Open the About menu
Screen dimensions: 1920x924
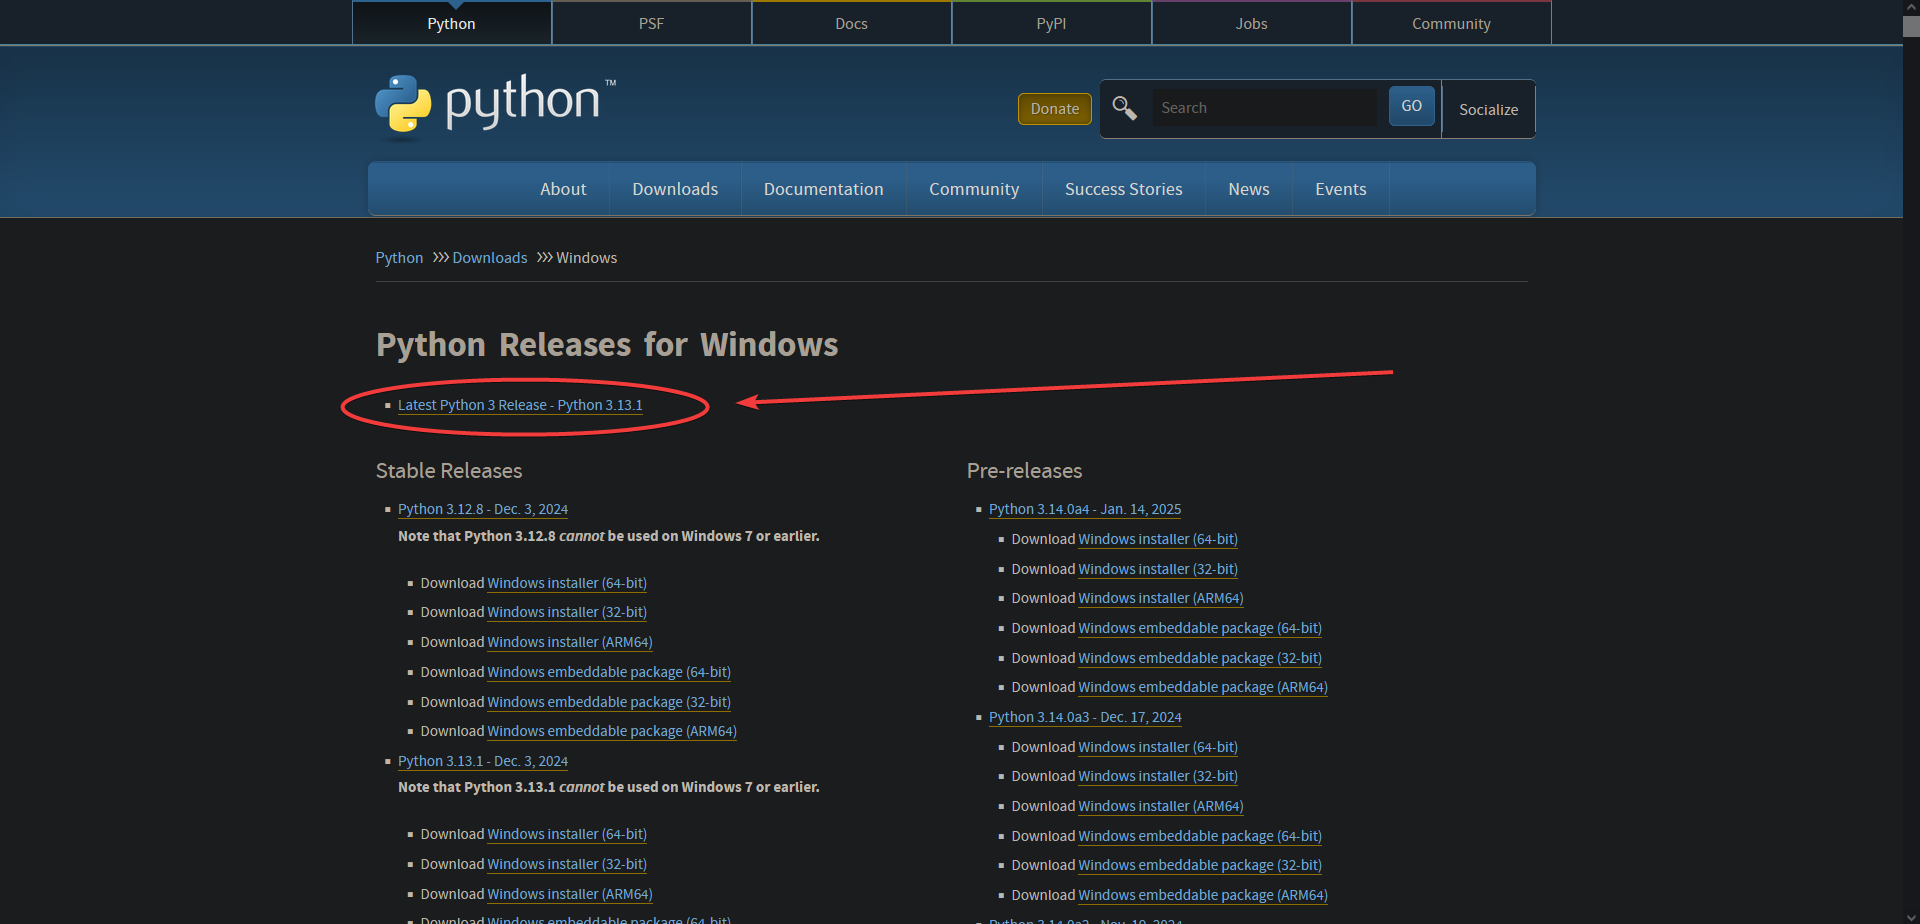pyautogui.click(x=563, y=189)
